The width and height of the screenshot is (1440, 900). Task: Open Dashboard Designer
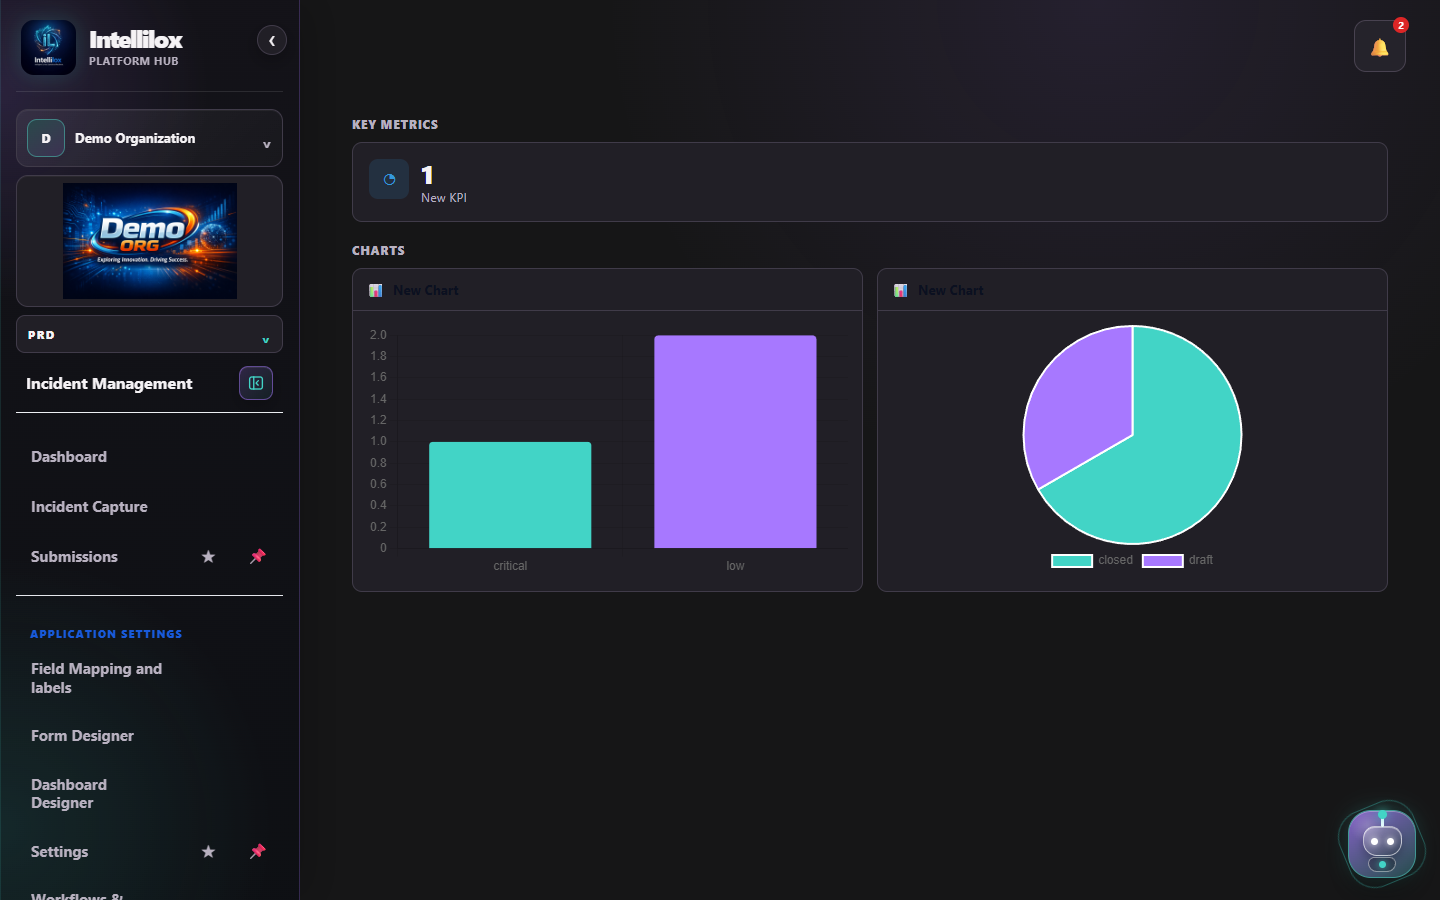69,794
